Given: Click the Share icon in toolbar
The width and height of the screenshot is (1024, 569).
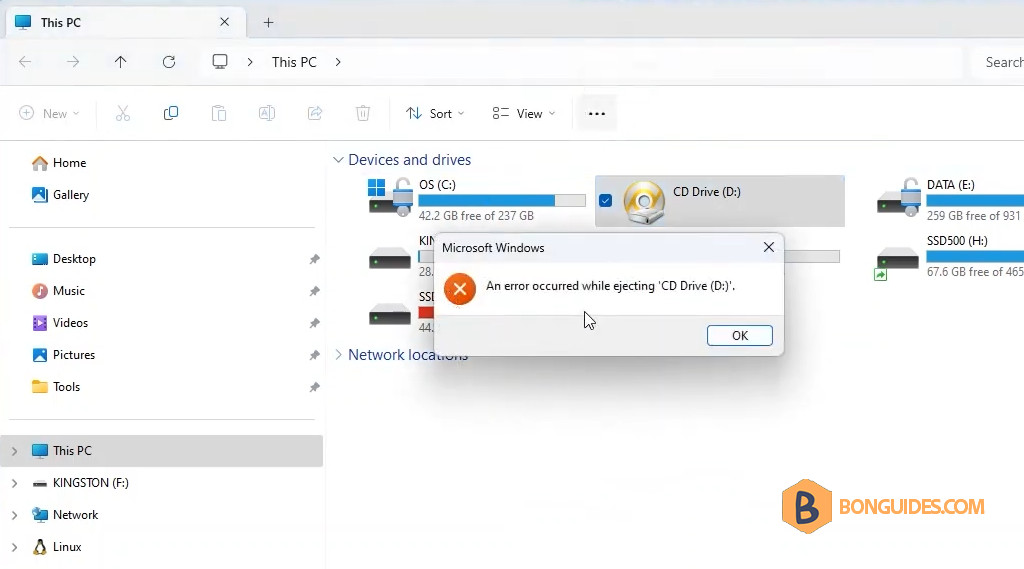Looking at the screenshot, I should (x=315, y=114).
